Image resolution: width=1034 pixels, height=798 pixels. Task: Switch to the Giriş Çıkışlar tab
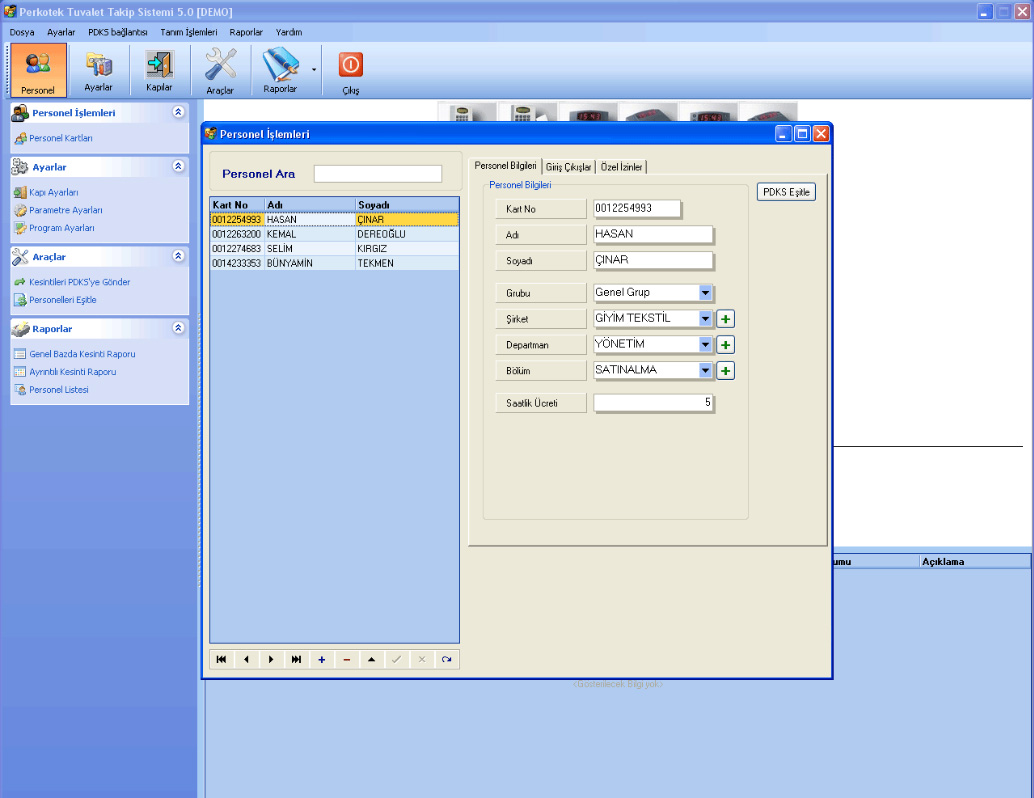click(568, 167)
